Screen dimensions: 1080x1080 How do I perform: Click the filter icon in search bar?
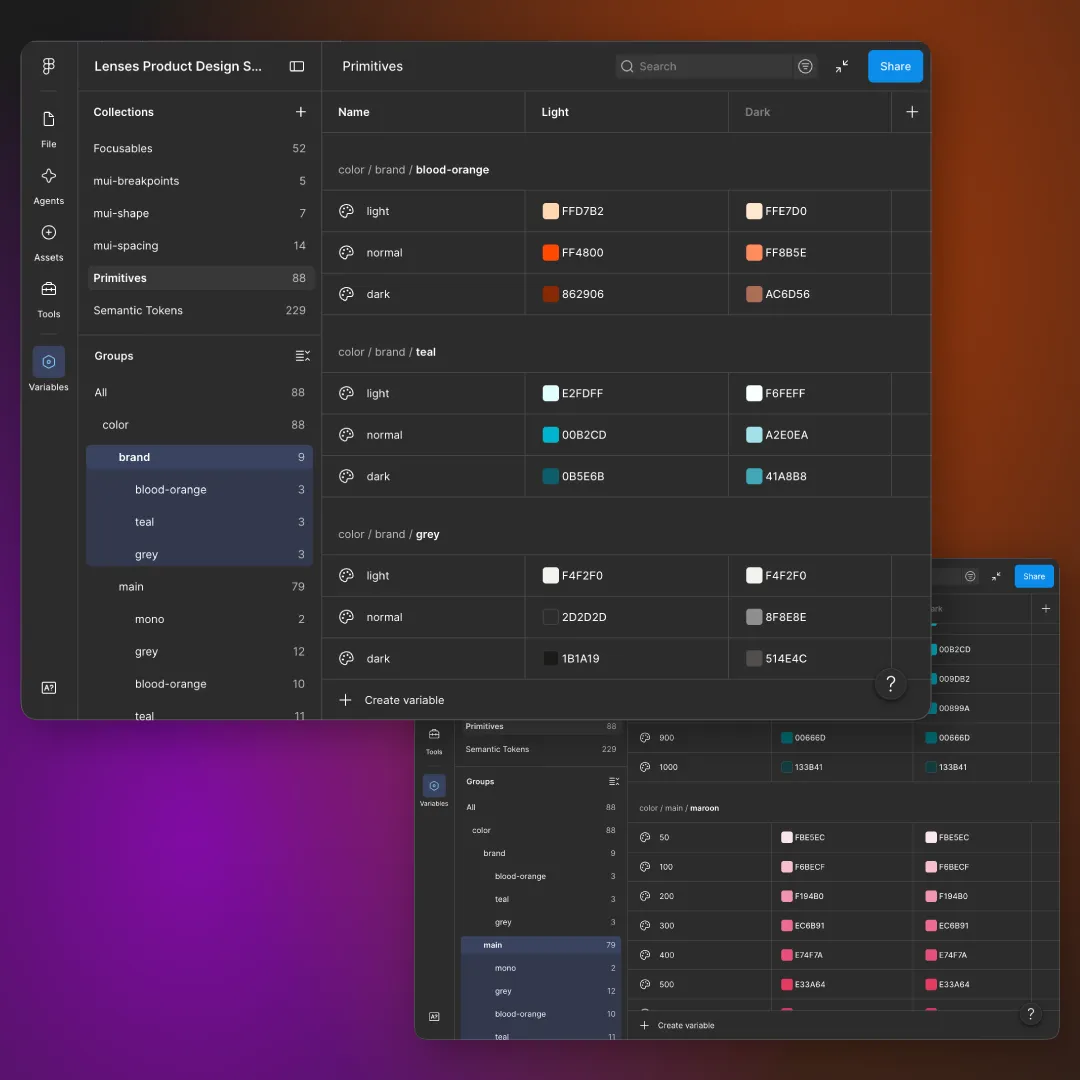click(x=805, y=66)
